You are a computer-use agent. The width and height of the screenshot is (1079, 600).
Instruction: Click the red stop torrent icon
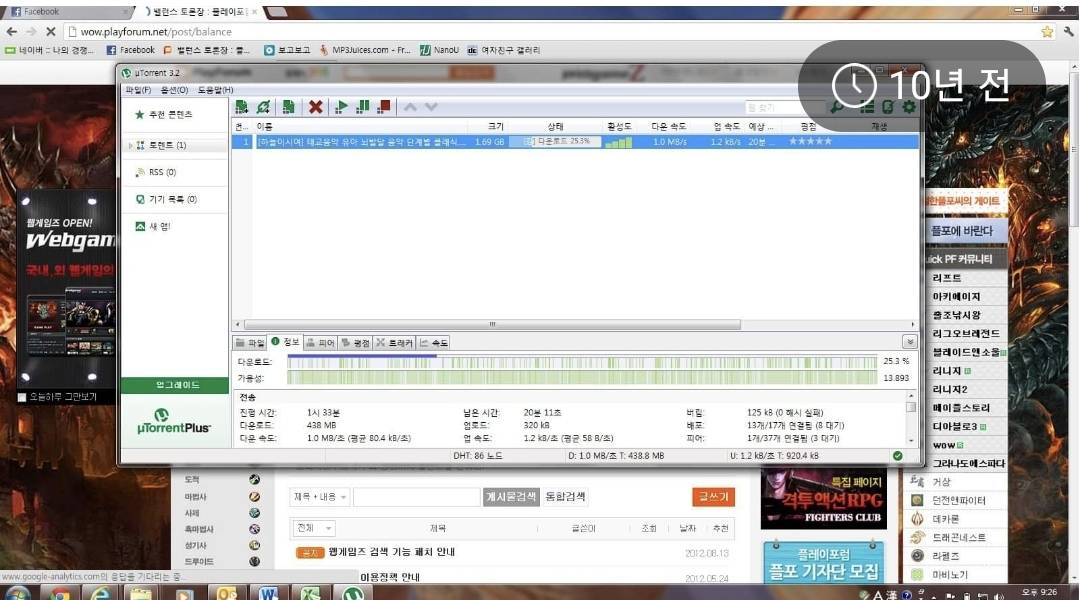pyautogui.click(x=384, y=107)
